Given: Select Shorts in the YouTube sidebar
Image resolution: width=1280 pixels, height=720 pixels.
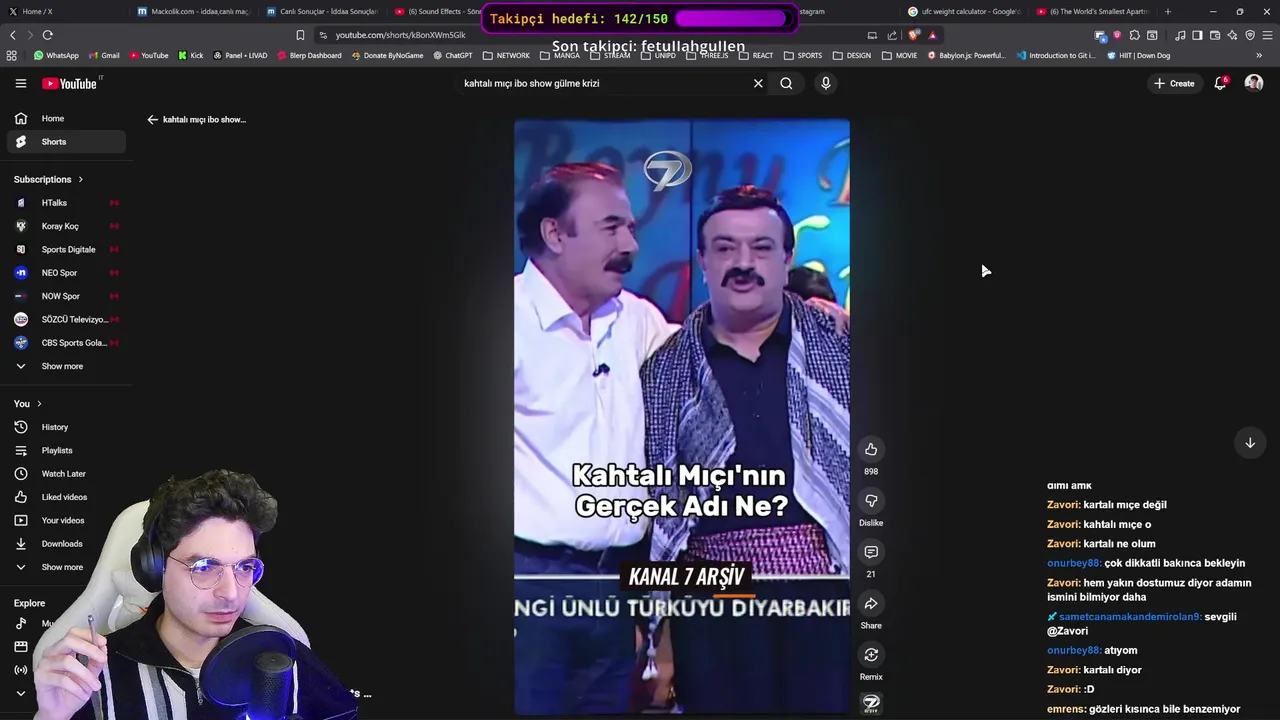Looking at the screenshot, I should (66, 142).
